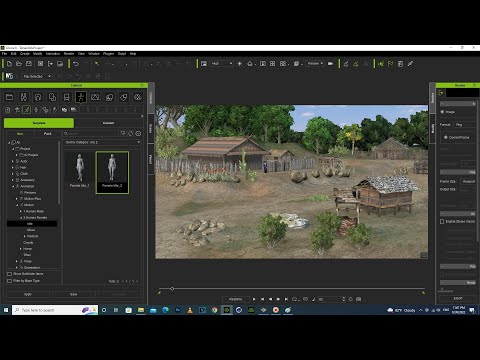Select the three-circles category icon in Content
This screenshot has width=480, height=360.
[138, 97]
